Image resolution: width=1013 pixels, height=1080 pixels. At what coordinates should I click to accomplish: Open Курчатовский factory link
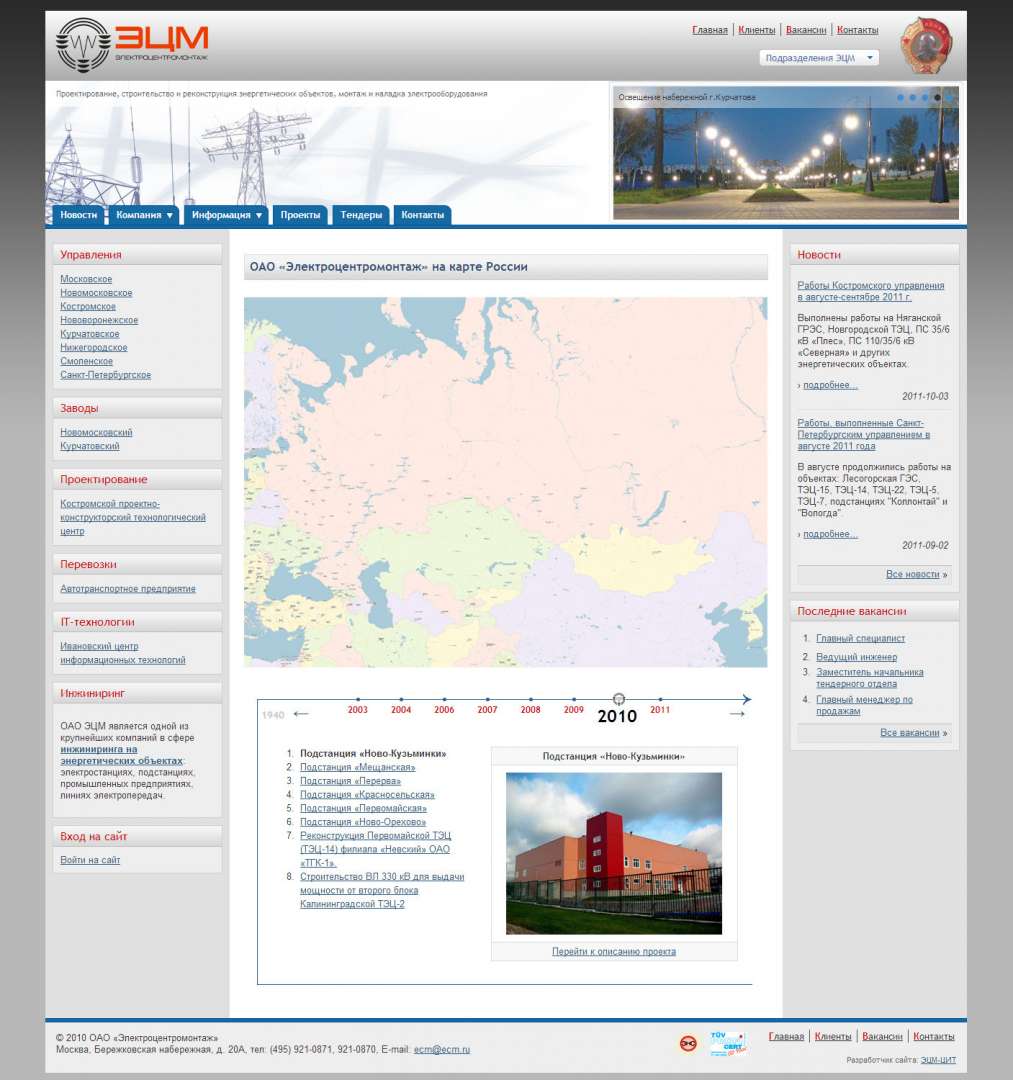[90, 446]
